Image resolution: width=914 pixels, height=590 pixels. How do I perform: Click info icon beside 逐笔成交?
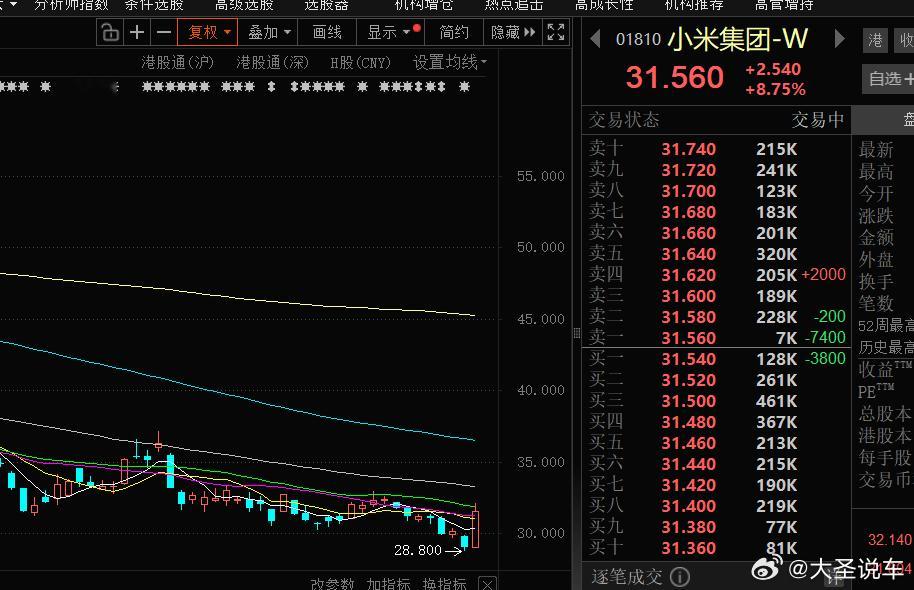click(x=680, y=577)
